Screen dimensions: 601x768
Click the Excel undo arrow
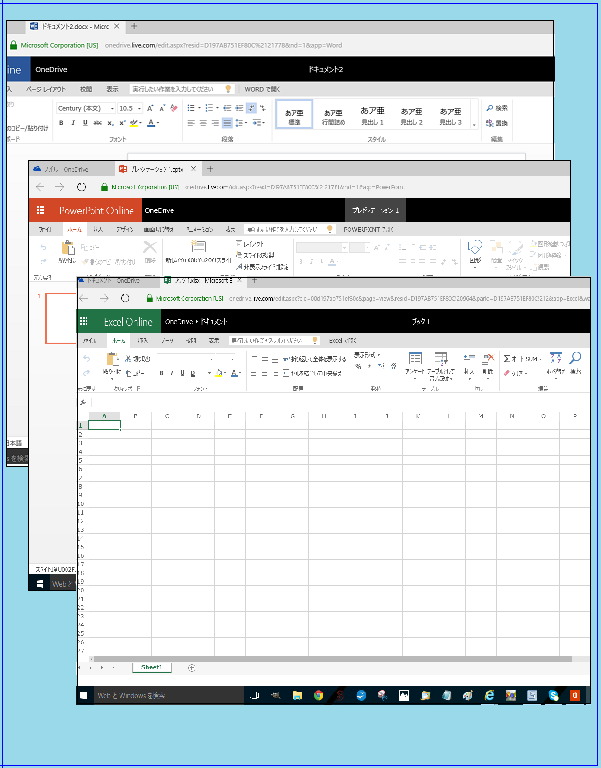[x=86, y=359]
